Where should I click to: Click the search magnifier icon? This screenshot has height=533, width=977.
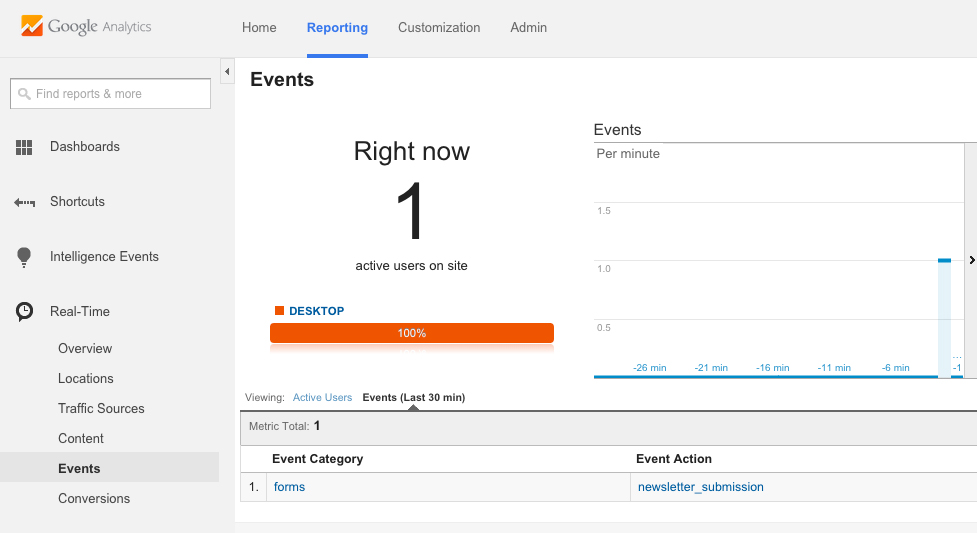point(24,94)
